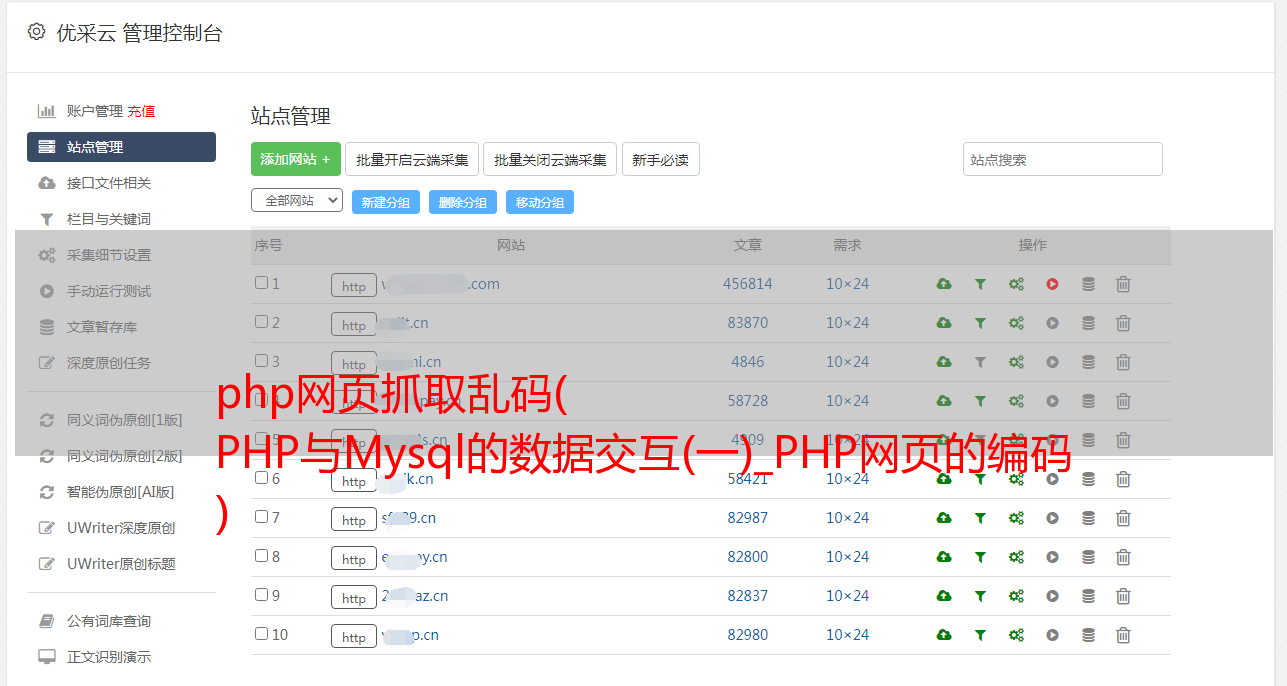Select the checkbox for row 10

[261, 634]
